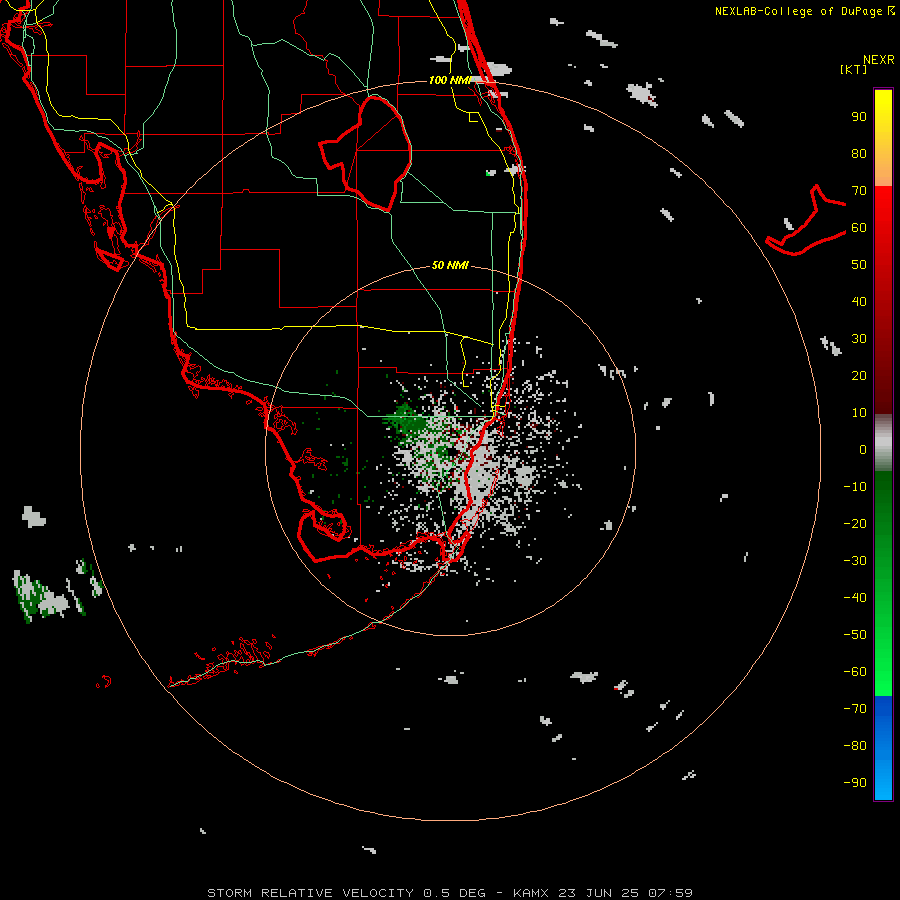Pick the bright red segment of the color scale
The image size is (900, 900).
pos(883,300)
